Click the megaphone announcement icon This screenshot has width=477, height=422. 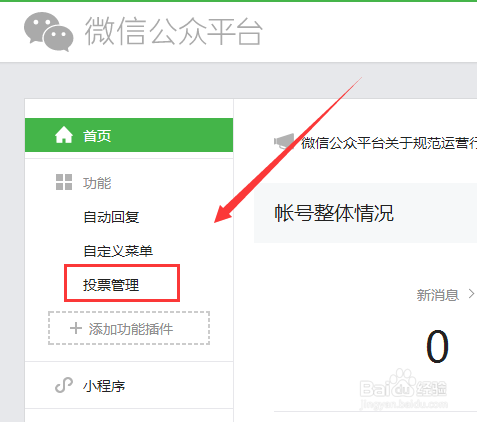tap(284, 142)
